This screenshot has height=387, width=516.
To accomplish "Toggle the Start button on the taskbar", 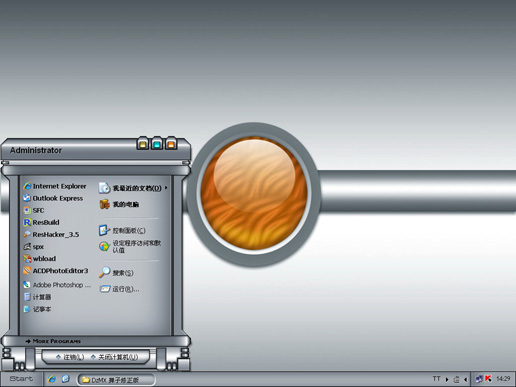I will tap(21, 379).
